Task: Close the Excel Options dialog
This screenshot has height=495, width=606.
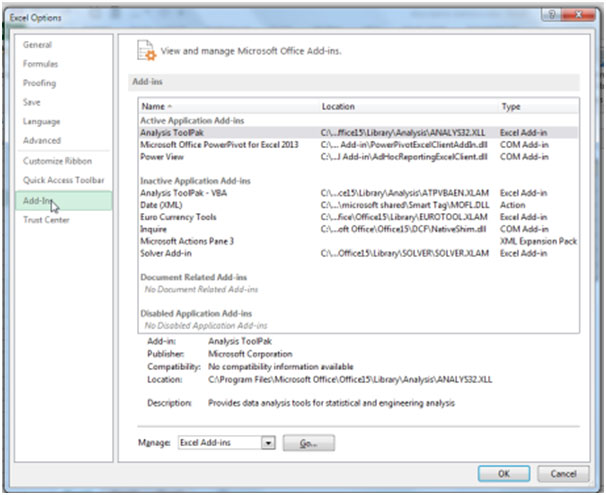Action: point(578,15)
